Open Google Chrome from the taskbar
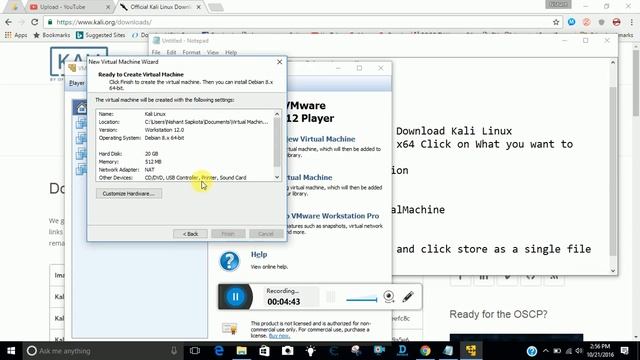The image size is (640, 360). pos(425,351)
